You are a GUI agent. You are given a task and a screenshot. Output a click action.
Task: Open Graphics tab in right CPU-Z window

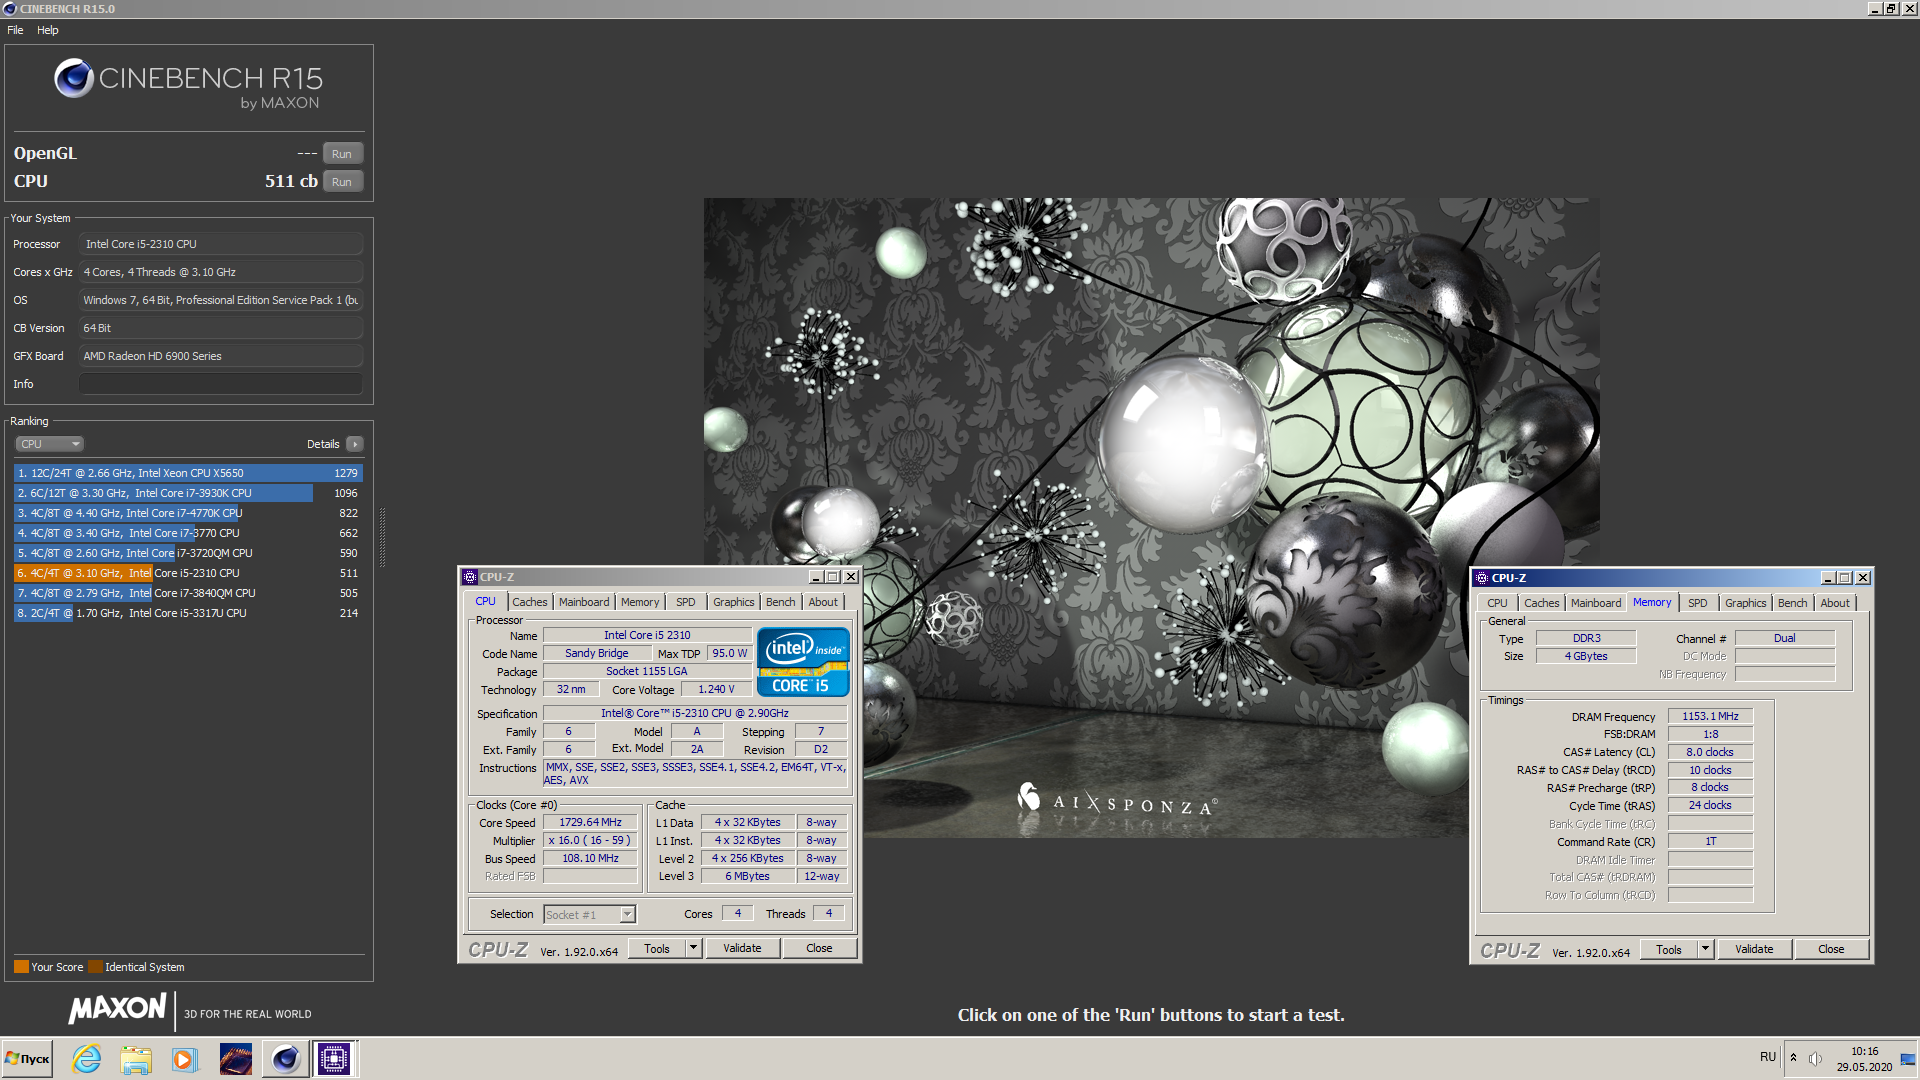click(x=1745, y=603)
